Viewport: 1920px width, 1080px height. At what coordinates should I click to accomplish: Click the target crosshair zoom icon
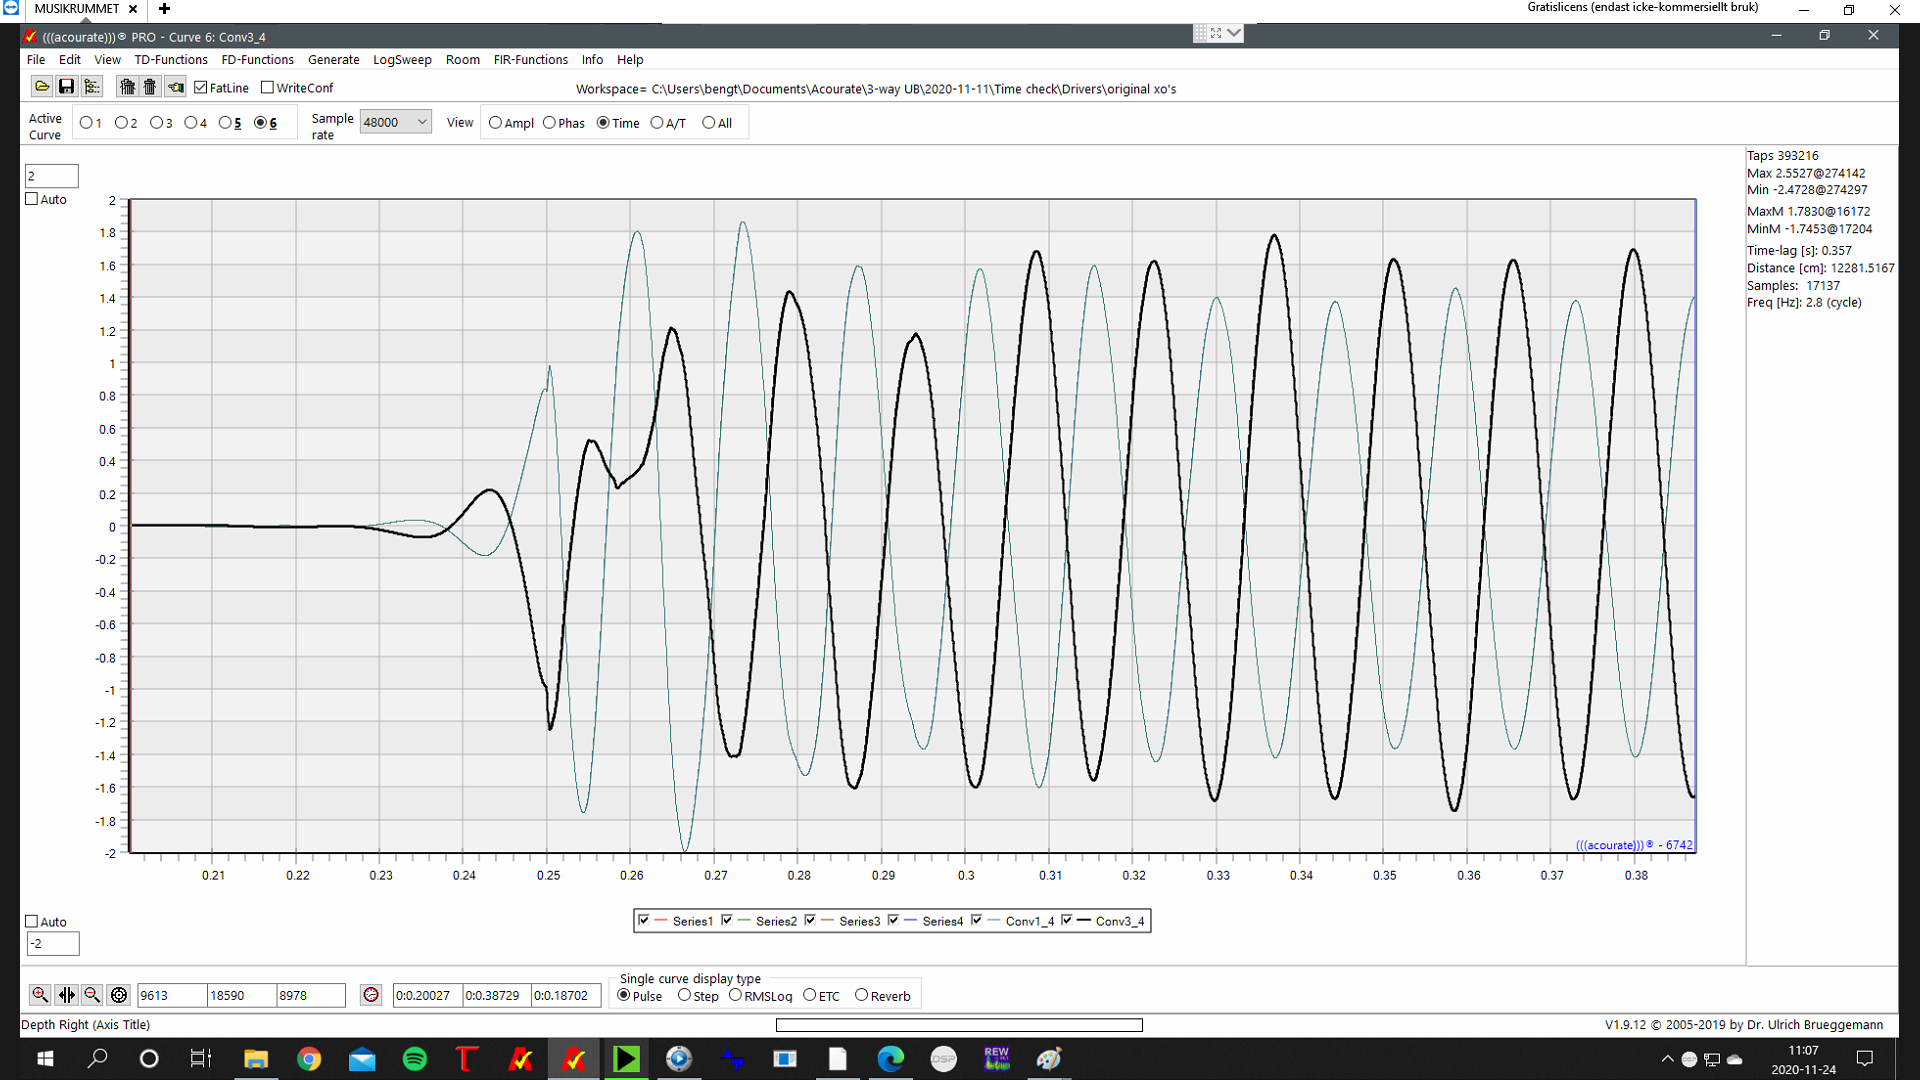click(119, 995)
